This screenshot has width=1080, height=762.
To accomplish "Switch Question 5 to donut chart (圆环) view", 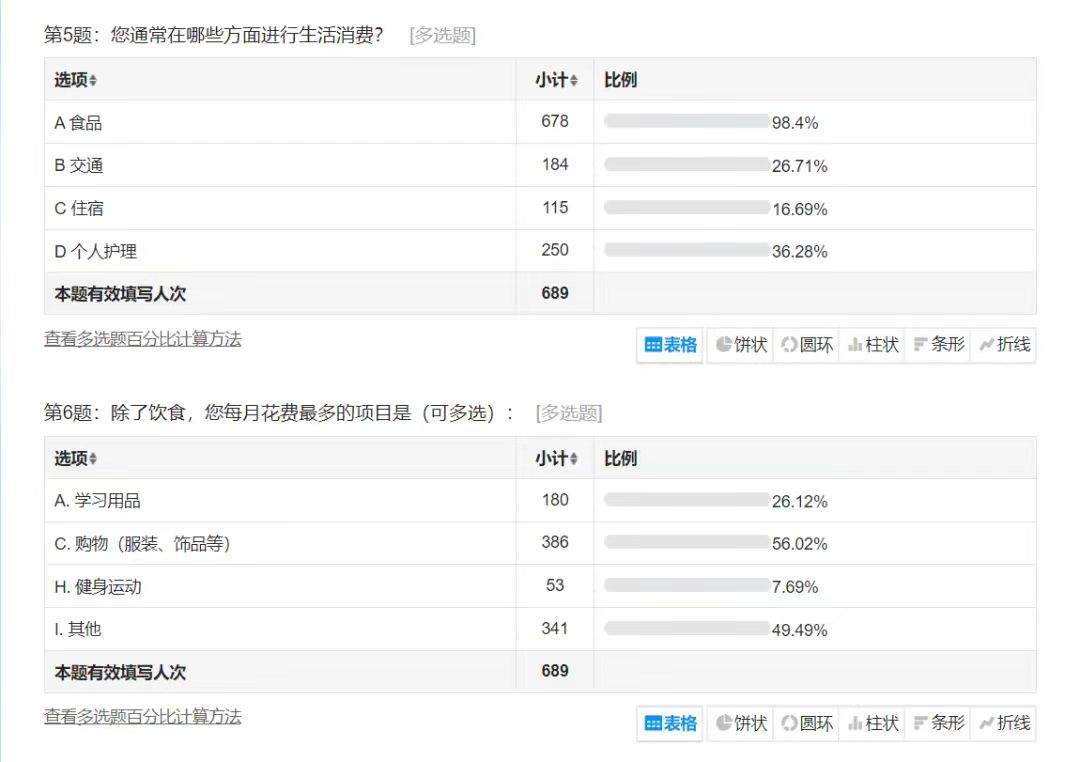I will coord(806,345).
